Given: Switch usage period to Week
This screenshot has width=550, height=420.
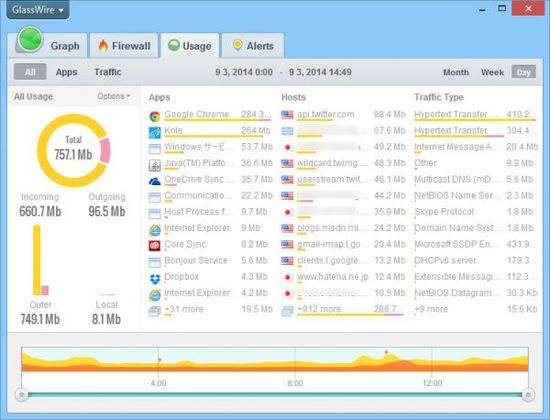Looking at the screenshot, I should pyautogui.click(x=492, y=72).
